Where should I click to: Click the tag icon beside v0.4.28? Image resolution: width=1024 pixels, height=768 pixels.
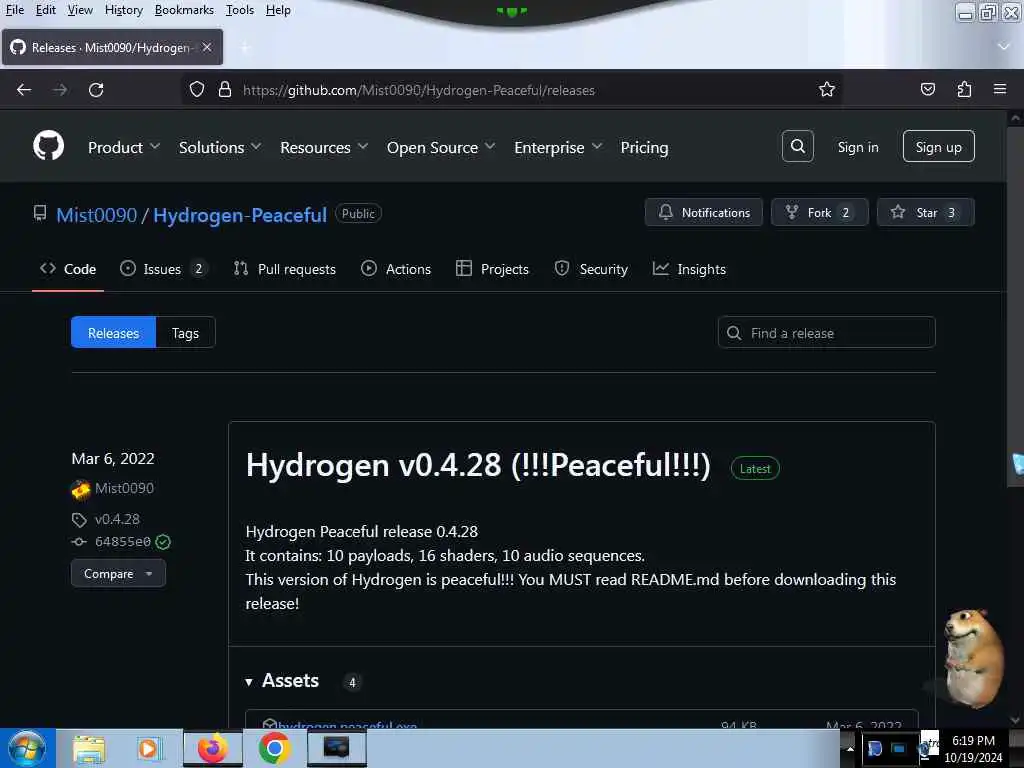tap(79, 520)
